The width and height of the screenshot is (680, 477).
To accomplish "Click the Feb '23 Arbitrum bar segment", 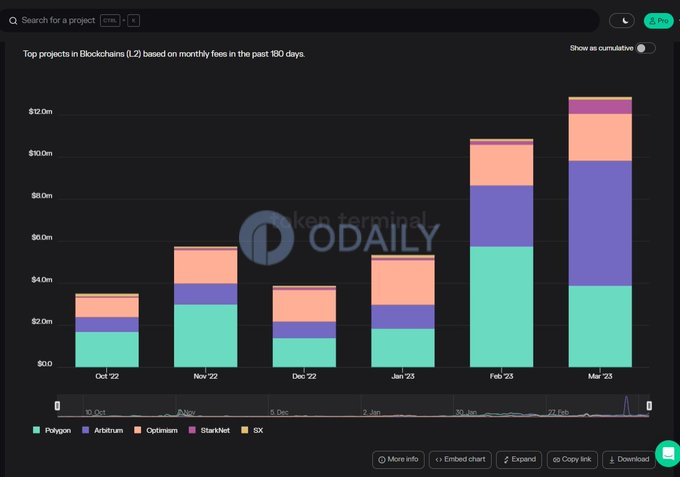I will coord(501,216).
